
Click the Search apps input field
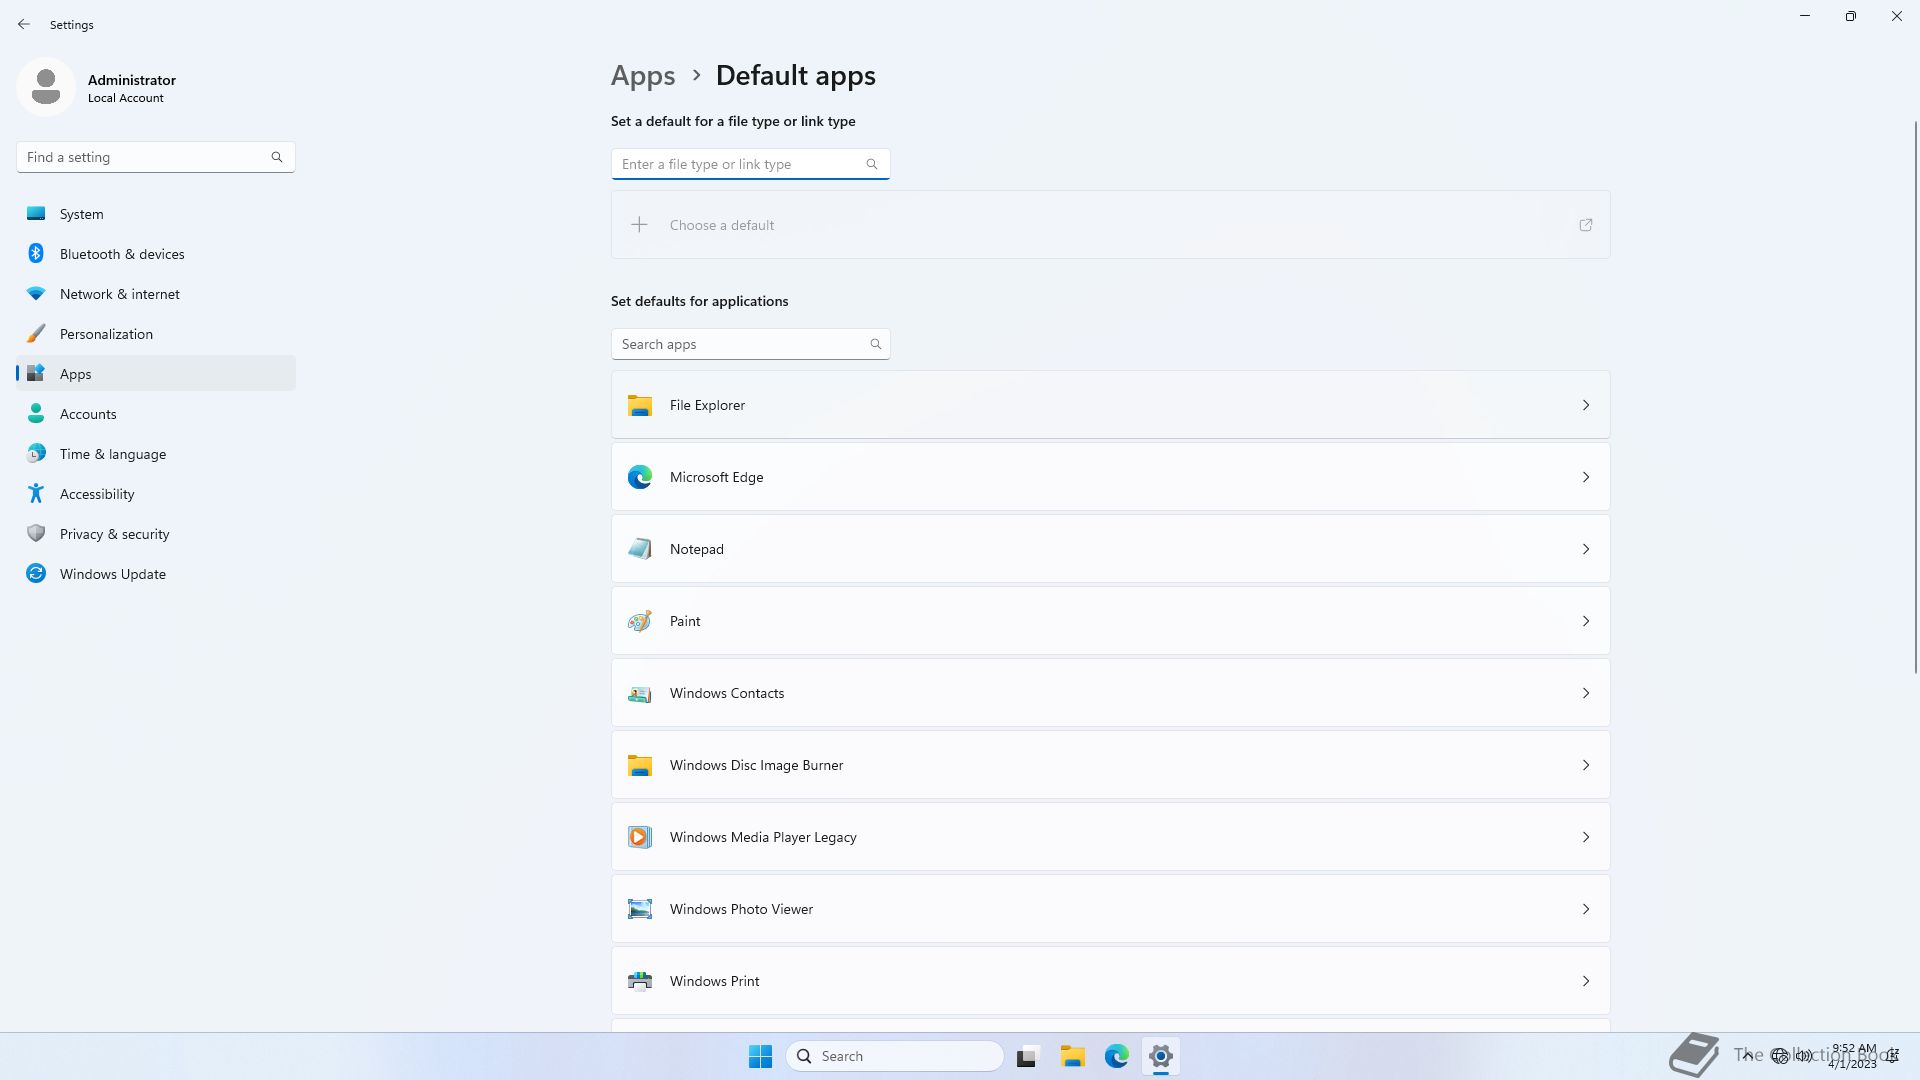pyautogui.click(x=750, y=344)
